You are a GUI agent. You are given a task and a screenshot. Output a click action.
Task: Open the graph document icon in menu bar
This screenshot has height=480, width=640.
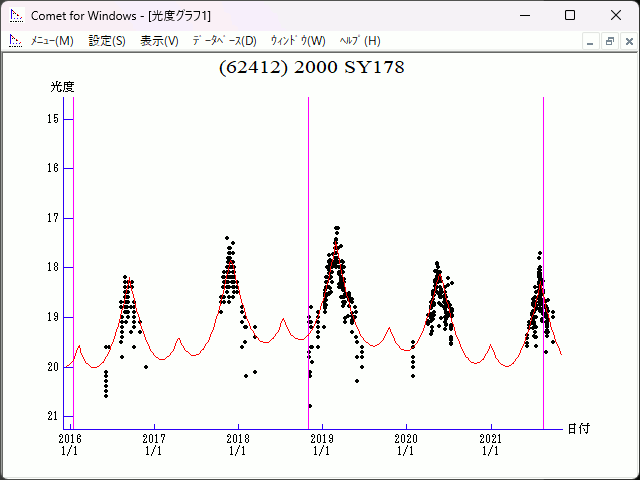(15, 41)
